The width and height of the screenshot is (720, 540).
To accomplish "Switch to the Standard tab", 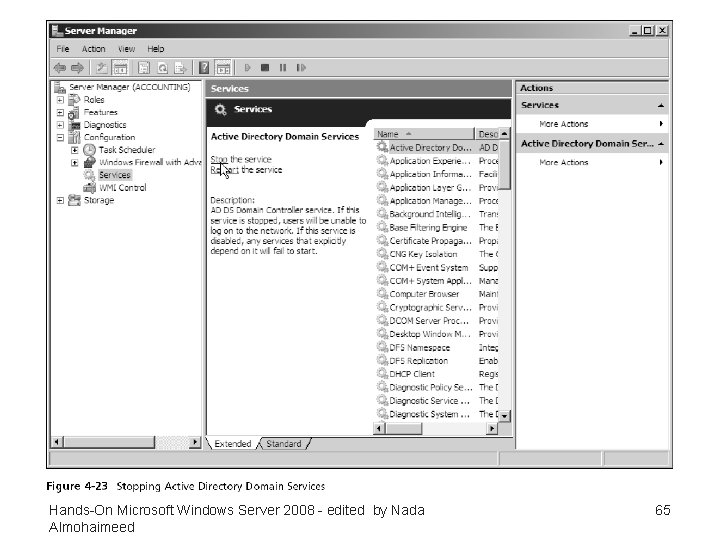I will point(284,444).
